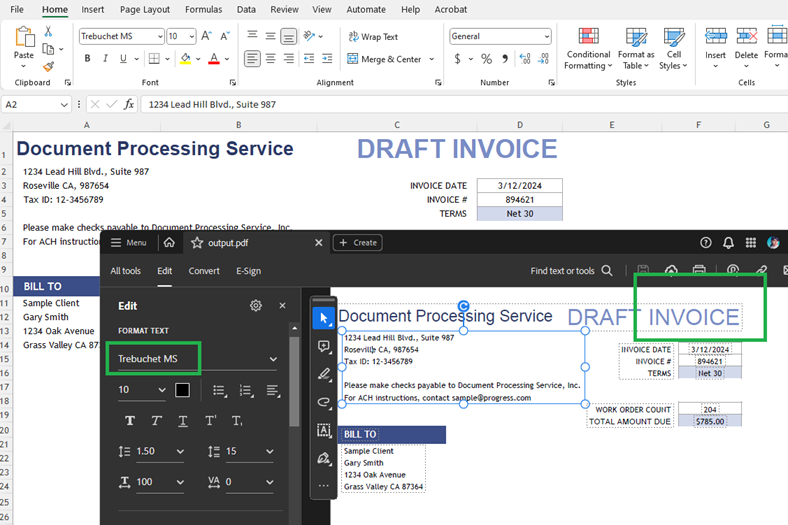The width and height of the screenshot is (788, 525).
Task: Select the highlighter pen tool in Acrobat
Action: click(x=324, y=375)
